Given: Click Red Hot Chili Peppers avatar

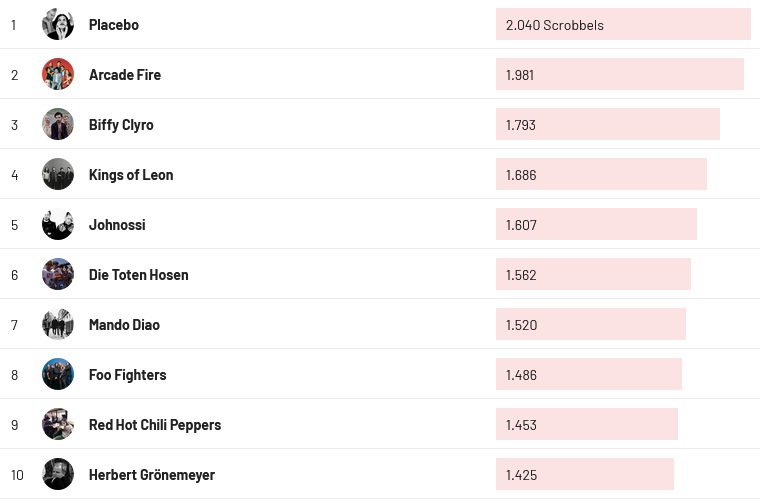Looking at the screenshot, I should tap(58, 424).
